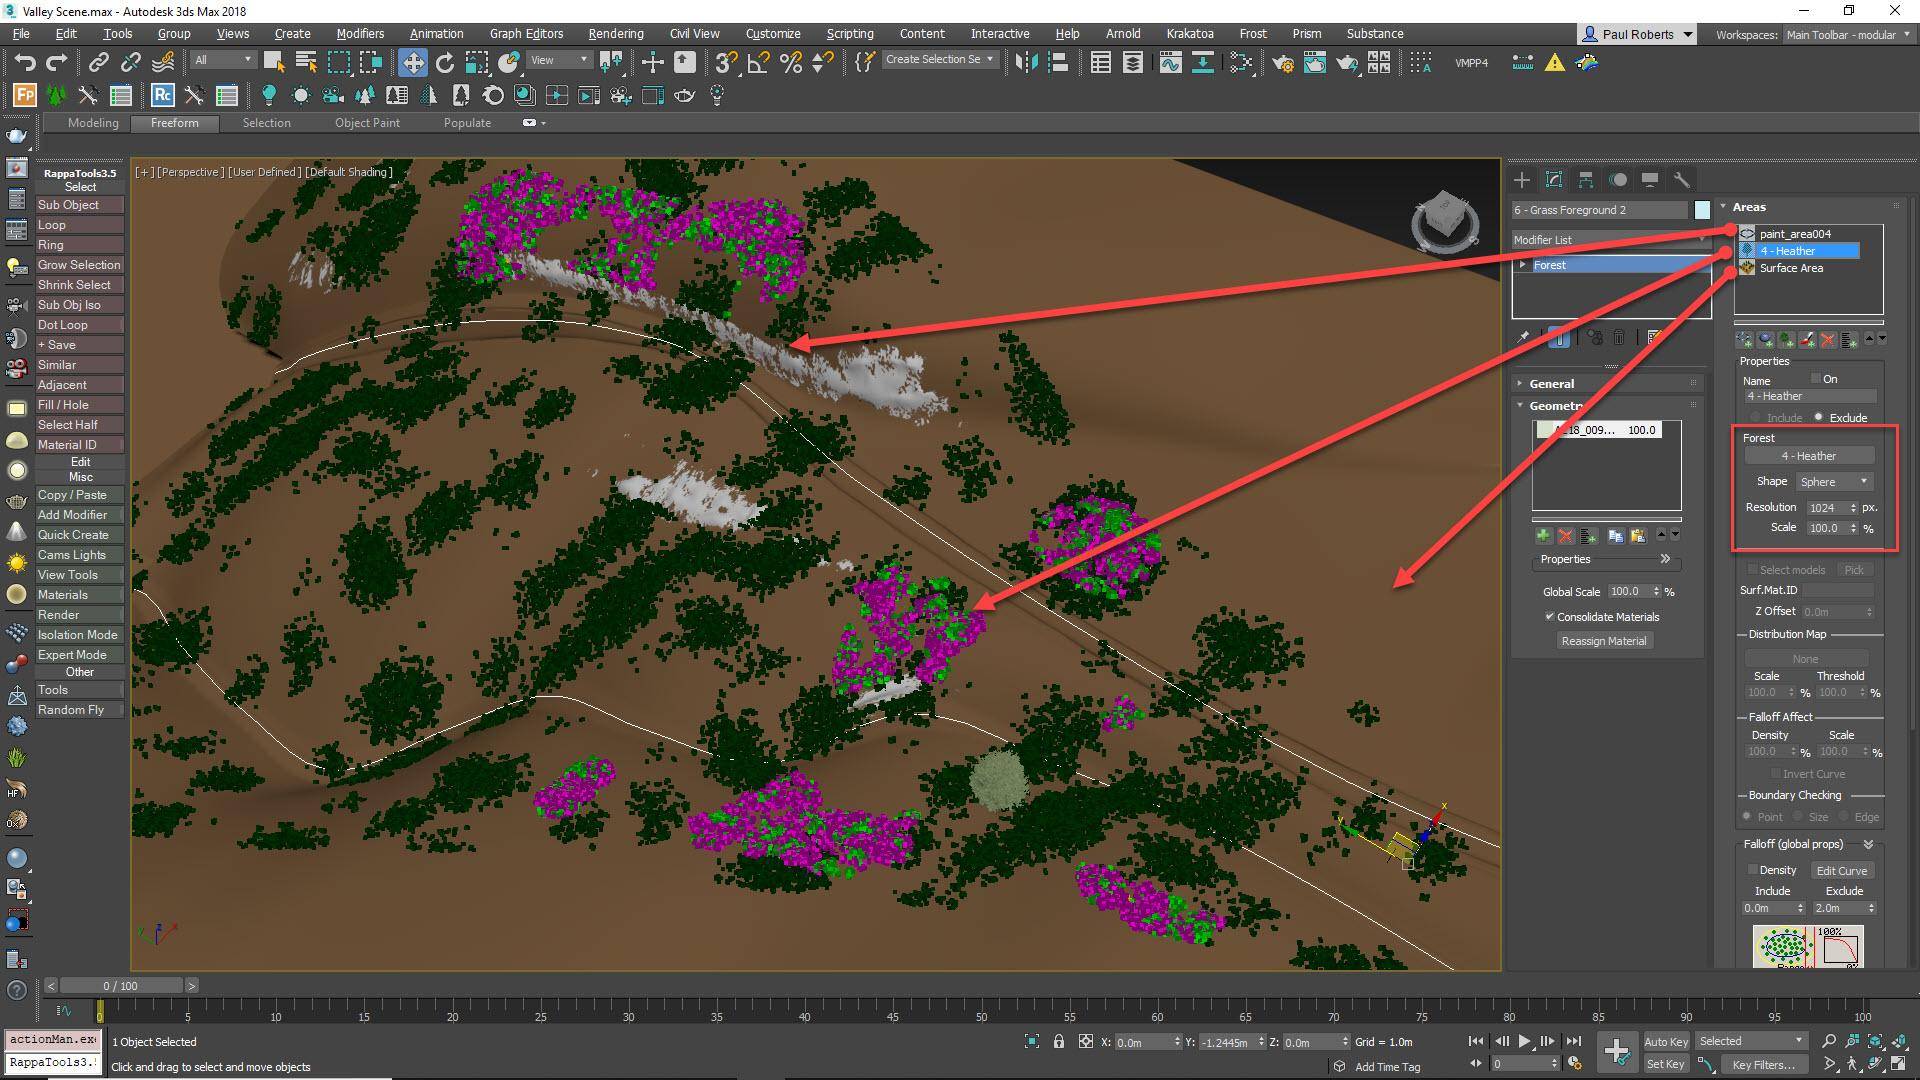Screen dimensions: 1920x1080
Task: Open RailClone via its Rc toolbar icon
Action: pyautogui.click(x=162, y=95)
